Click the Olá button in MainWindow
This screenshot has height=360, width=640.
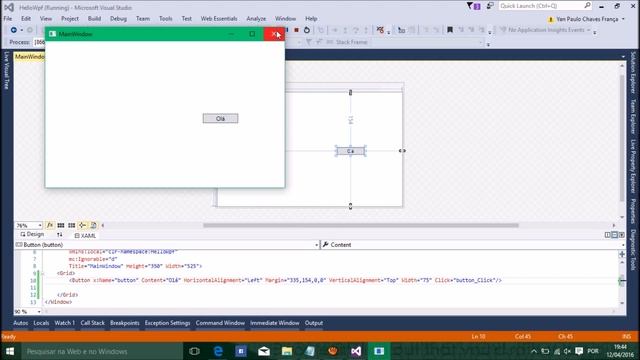pyautogui.click(x=220, y=118)
